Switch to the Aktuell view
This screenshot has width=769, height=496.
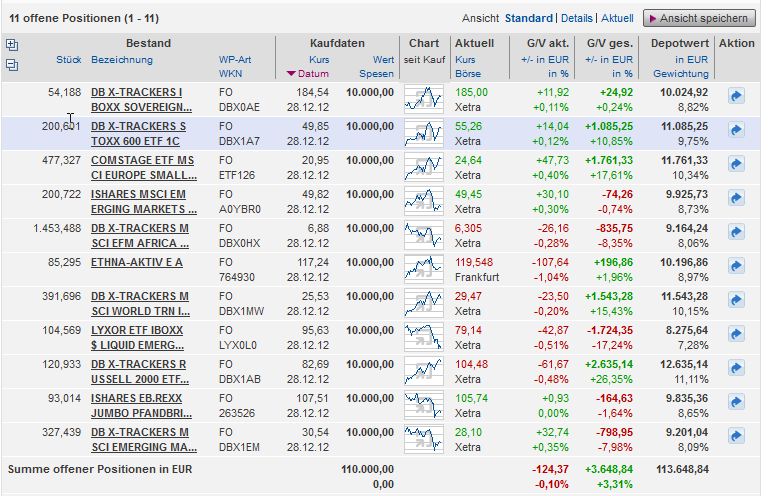(x=617, y=18)
